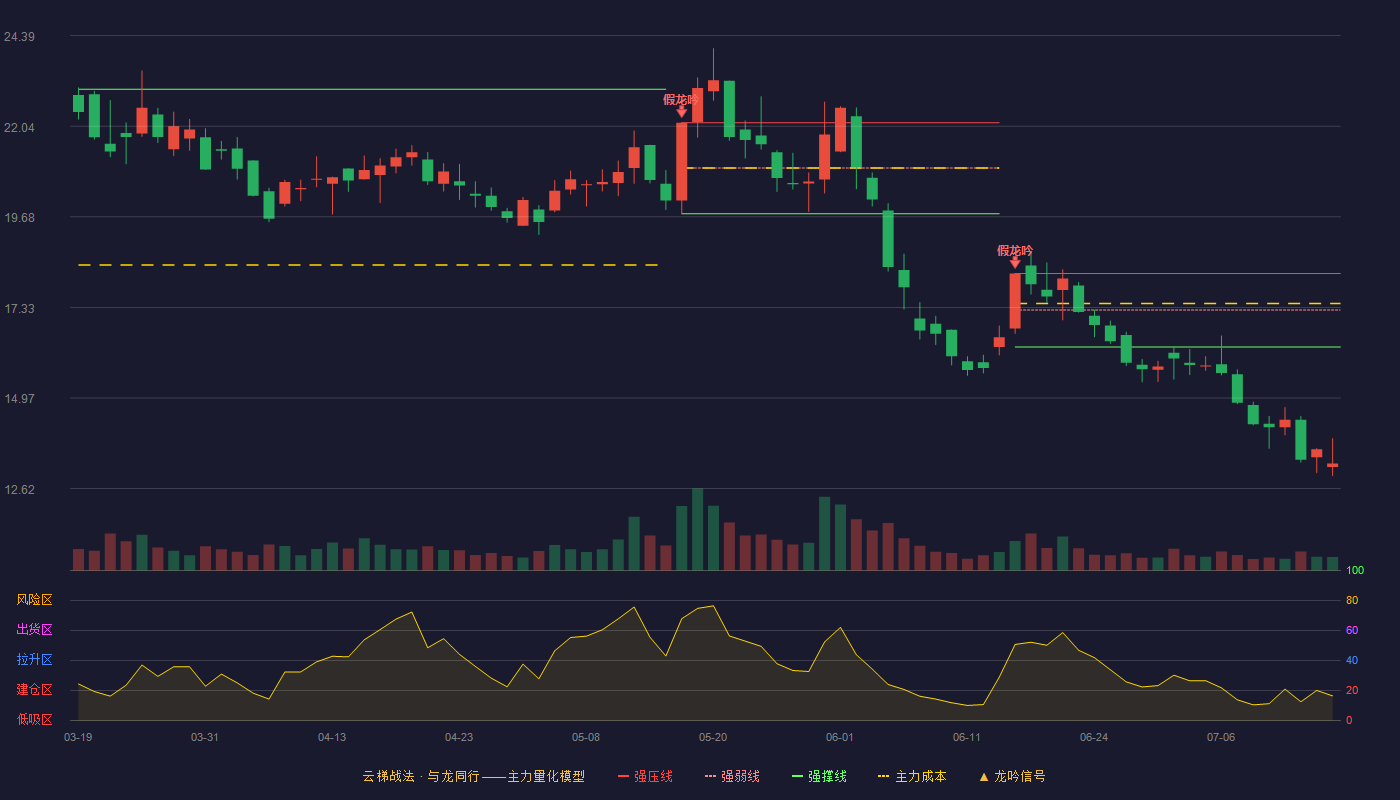Click the 05-20 date label on axis
The height and width of the screenshot is (800, 1400).
tap(713, 737)
